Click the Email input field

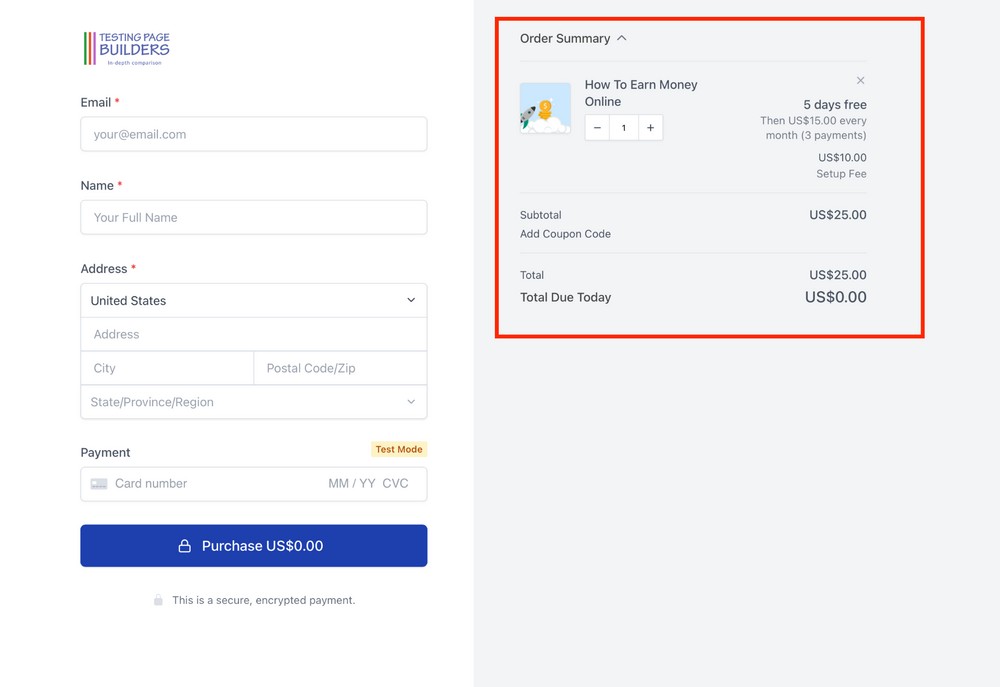[253, 134]
